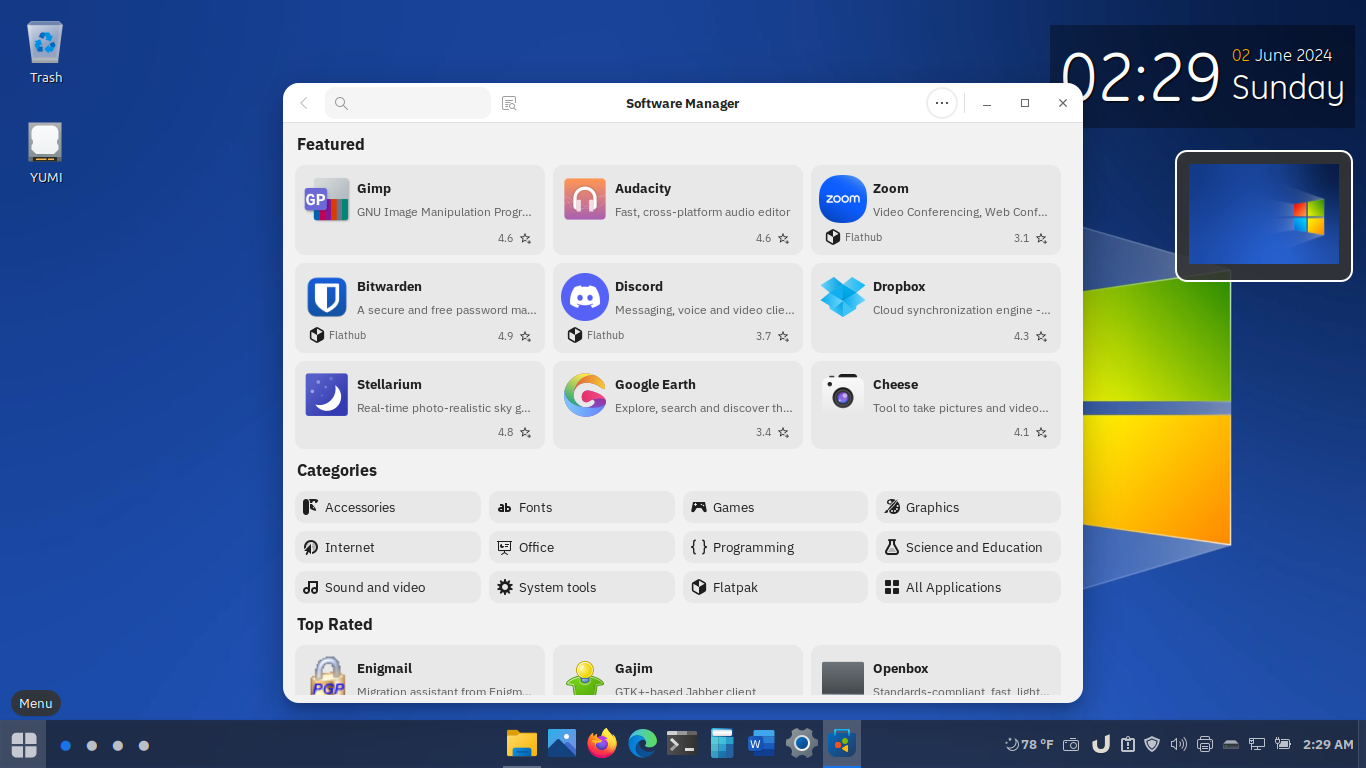Open the Discord app card

tap(678, 308)
